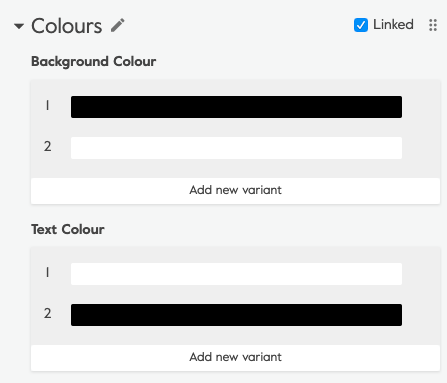This screenshot has height=383, width=447.
Task: Add new variant under Text Colour
Action: click(235, 357)
